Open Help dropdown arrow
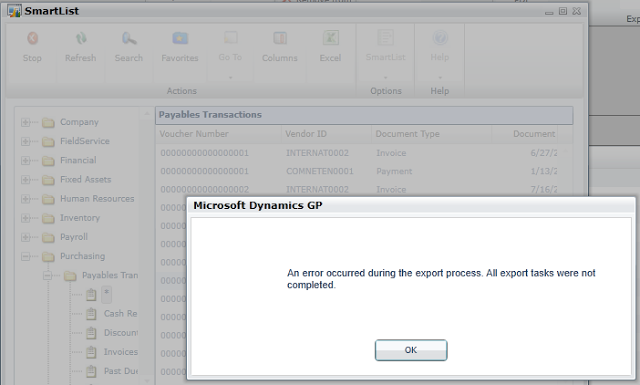 440,77
